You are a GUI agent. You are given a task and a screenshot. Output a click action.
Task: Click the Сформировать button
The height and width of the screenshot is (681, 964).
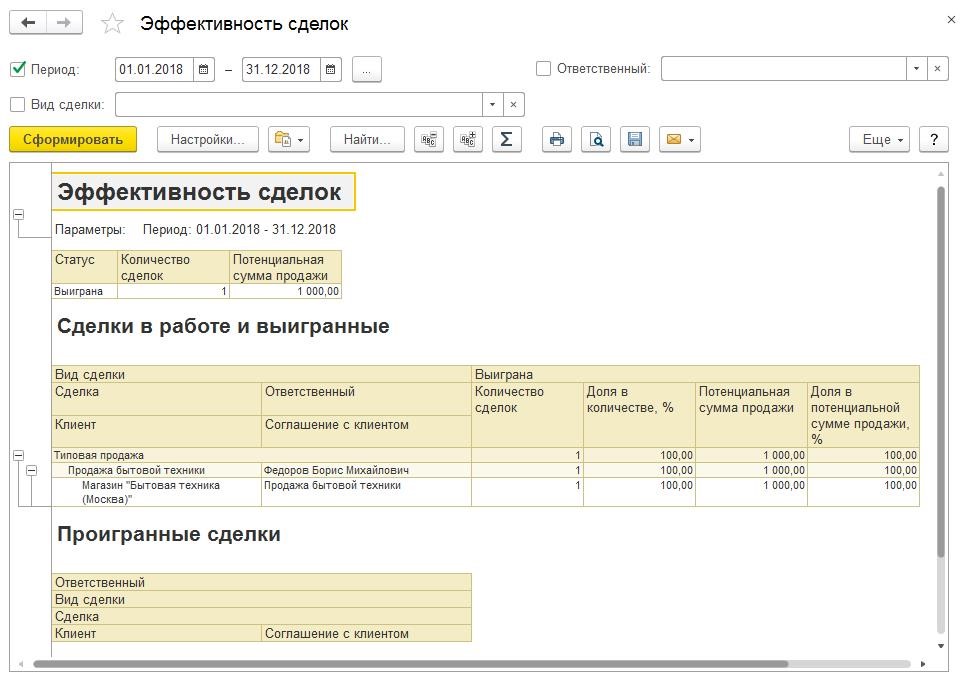(73, 140)
